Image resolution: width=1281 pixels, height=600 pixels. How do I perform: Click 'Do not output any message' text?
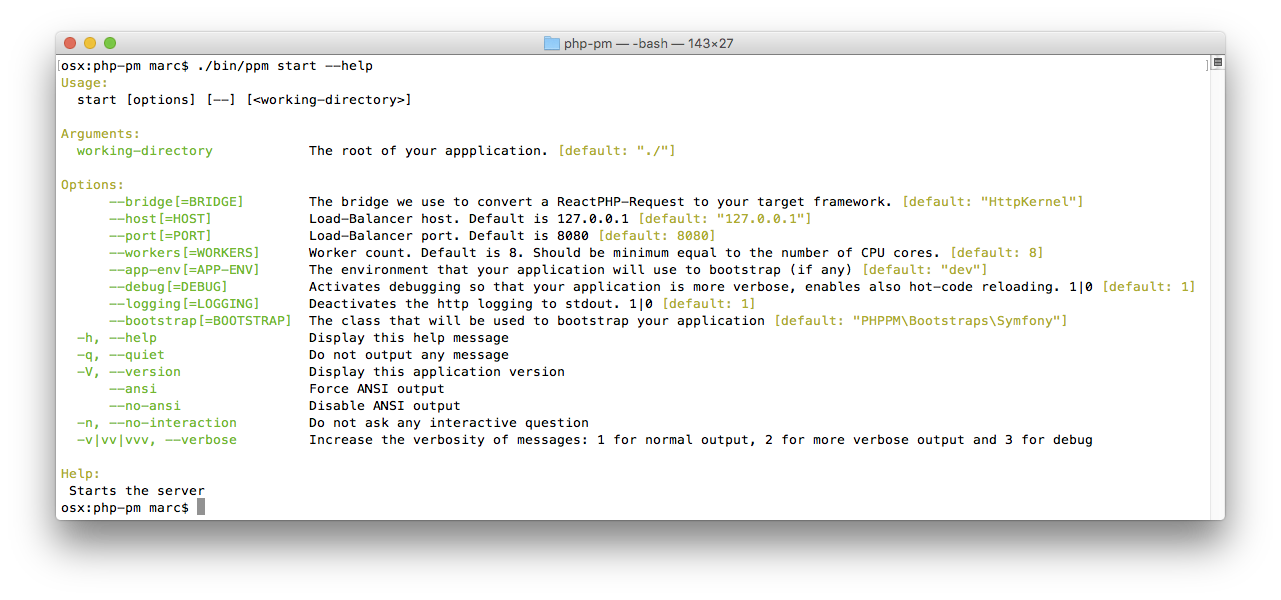409,355
